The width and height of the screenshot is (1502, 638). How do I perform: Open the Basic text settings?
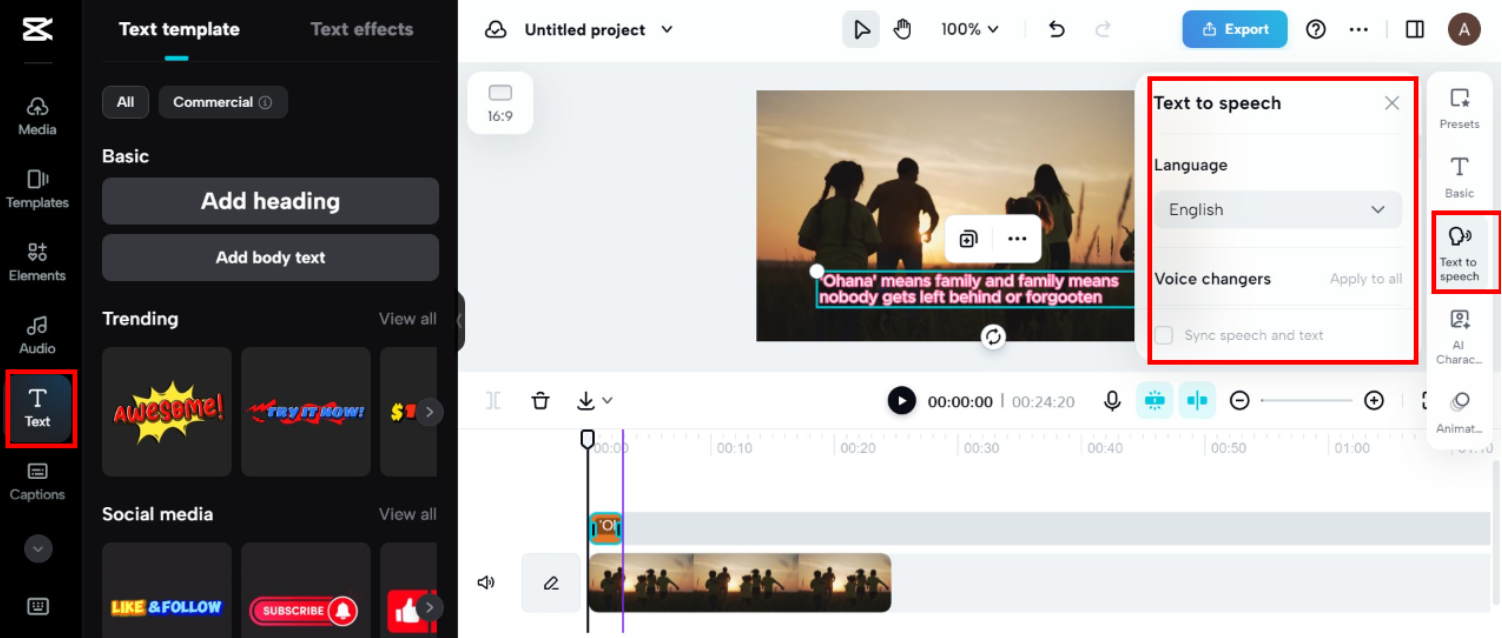click(1459, 177)
